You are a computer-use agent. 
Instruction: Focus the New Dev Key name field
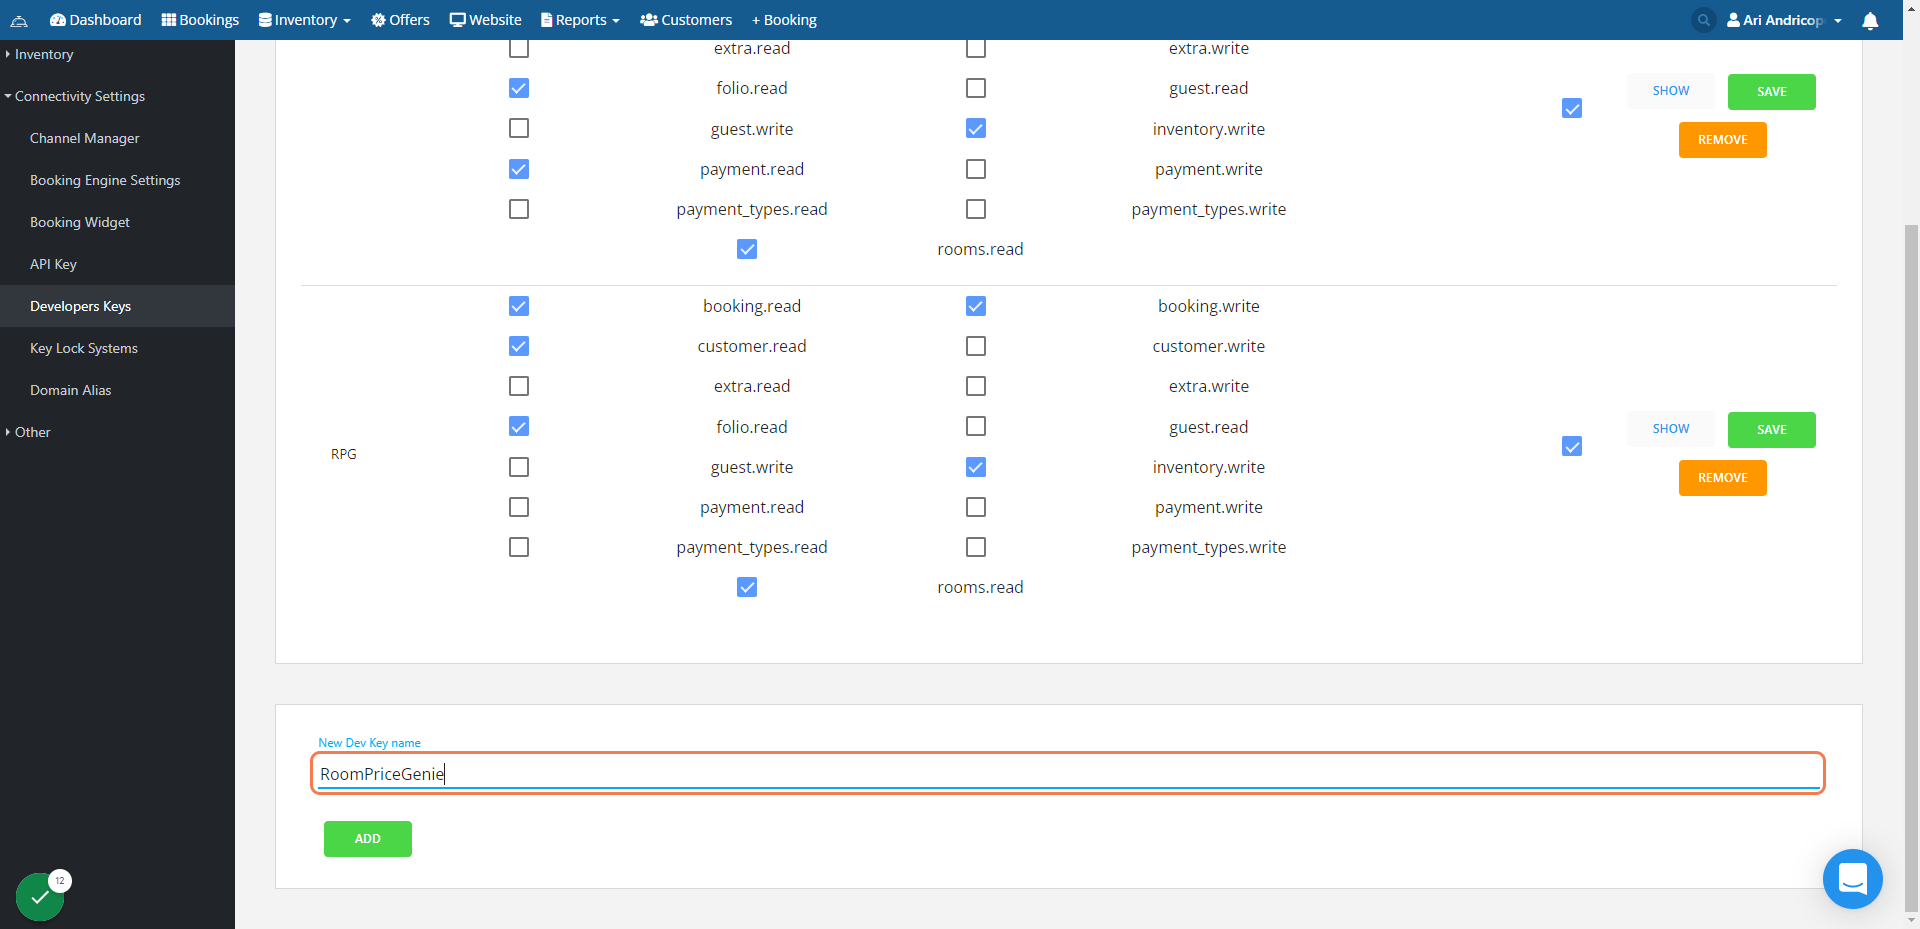[x=1068, y=774]
